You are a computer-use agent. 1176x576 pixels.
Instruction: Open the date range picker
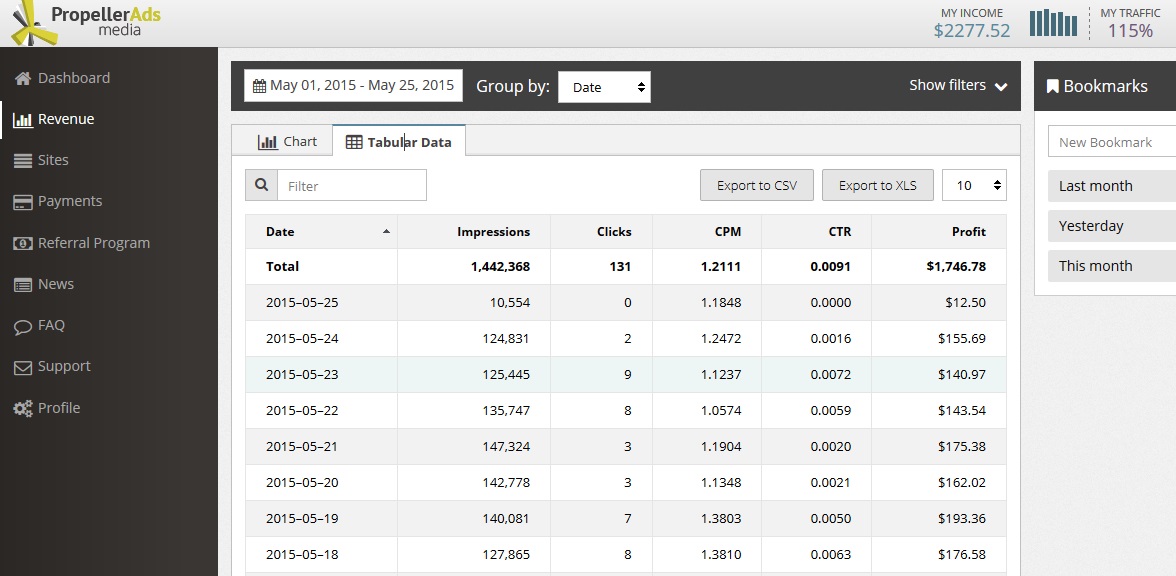click(354, 86)
